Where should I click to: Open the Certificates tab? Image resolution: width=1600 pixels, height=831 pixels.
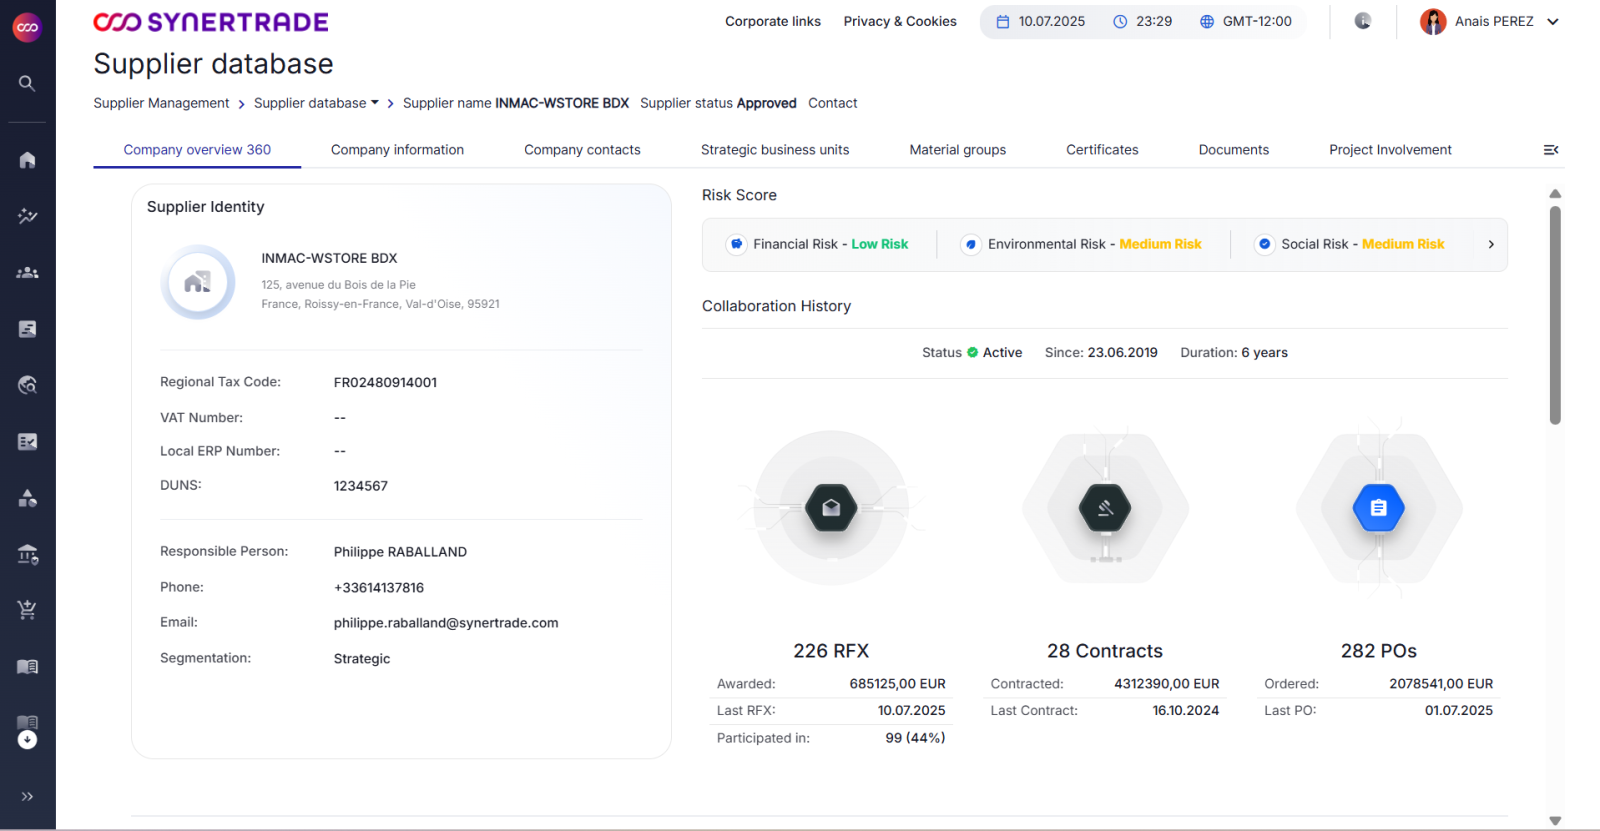[x=1102, y=150]
